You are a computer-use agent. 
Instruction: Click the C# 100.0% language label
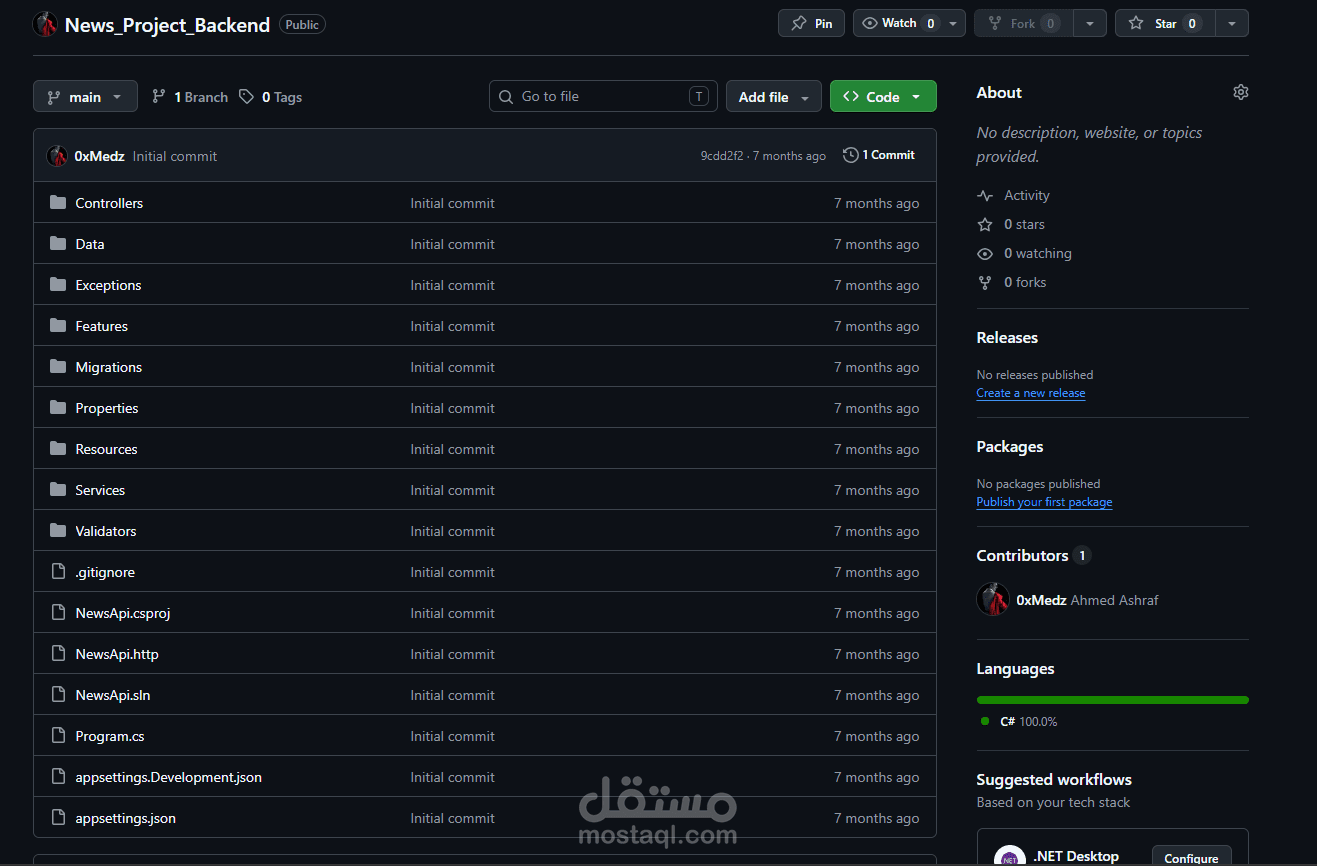click(1028, 722)
